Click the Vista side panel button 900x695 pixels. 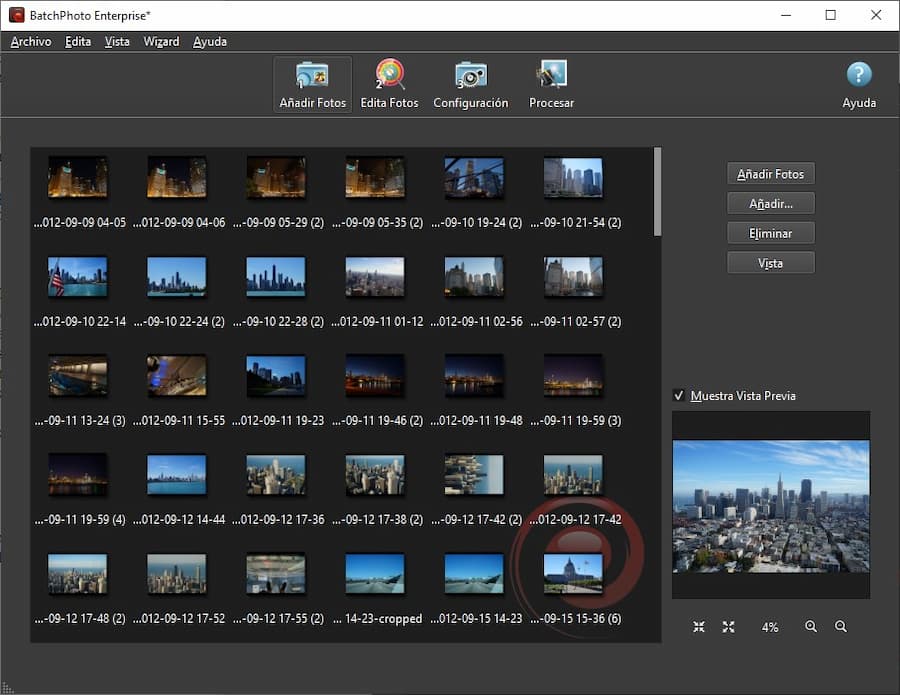tap(770, 263)
